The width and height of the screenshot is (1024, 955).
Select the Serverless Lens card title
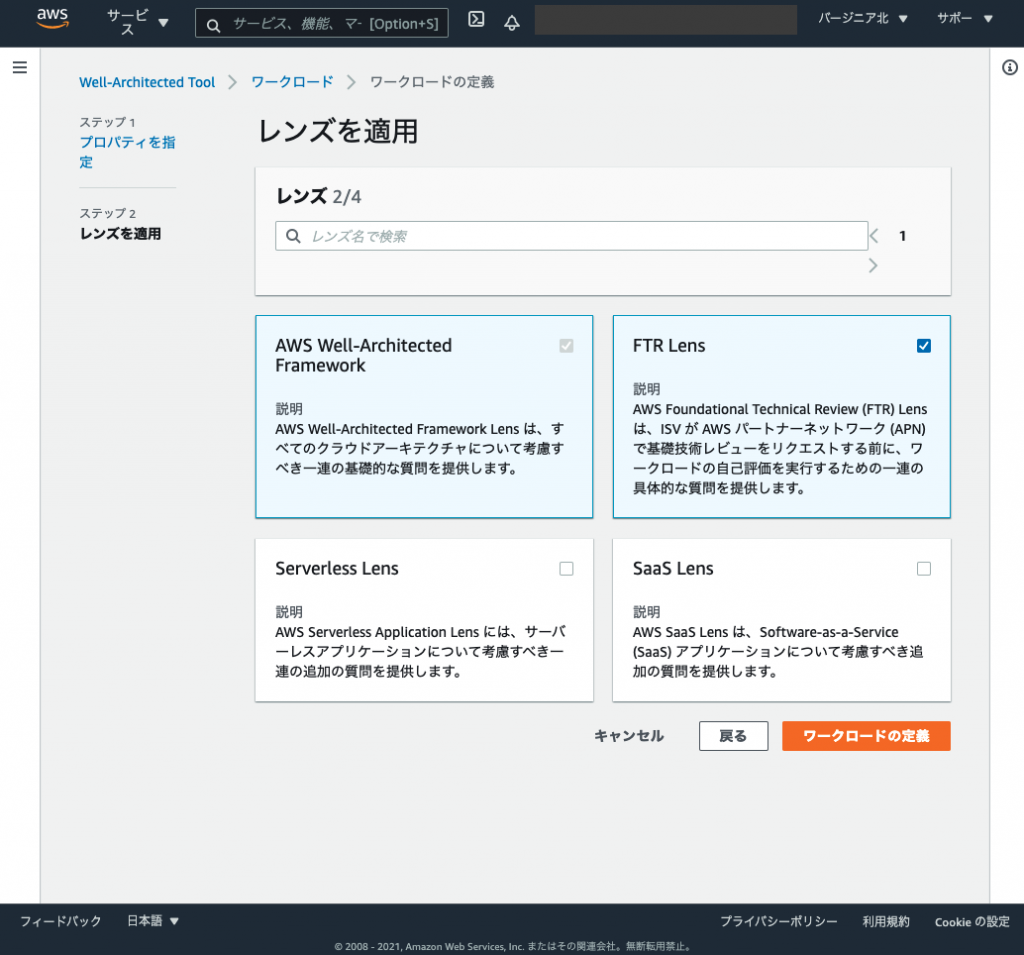click(x=336, y=568)
